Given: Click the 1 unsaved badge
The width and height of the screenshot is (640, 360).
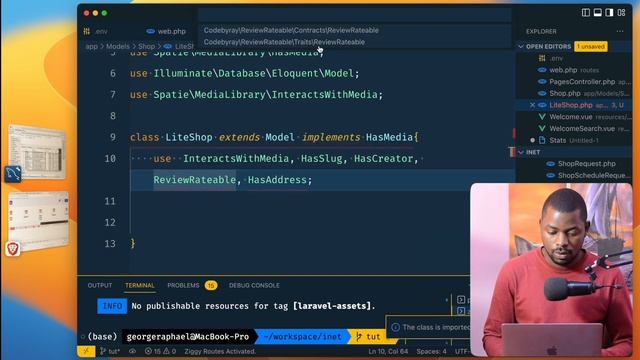Looking at the screenshot, I should point(591,47).
